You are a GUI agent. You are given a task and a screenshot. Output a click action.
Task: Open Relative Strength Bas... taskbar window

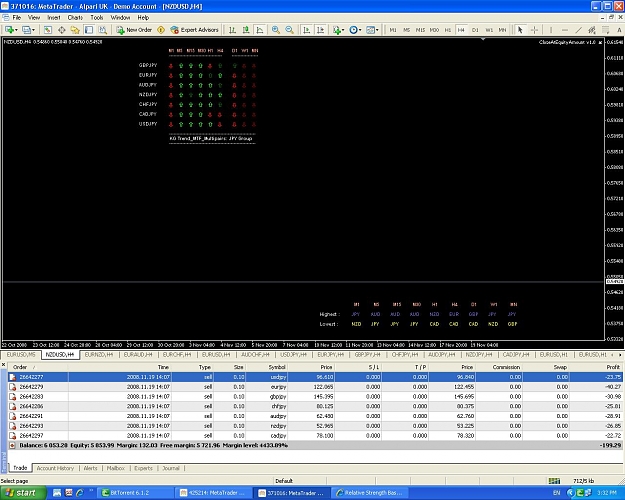[369, 493]
